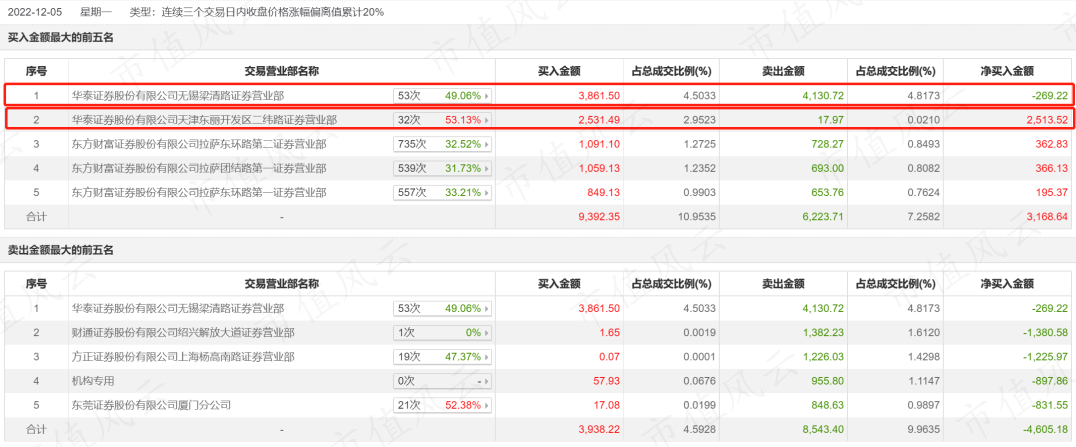Click net buy value 362.83
1076x447 pixels.
click(1053, 144)
